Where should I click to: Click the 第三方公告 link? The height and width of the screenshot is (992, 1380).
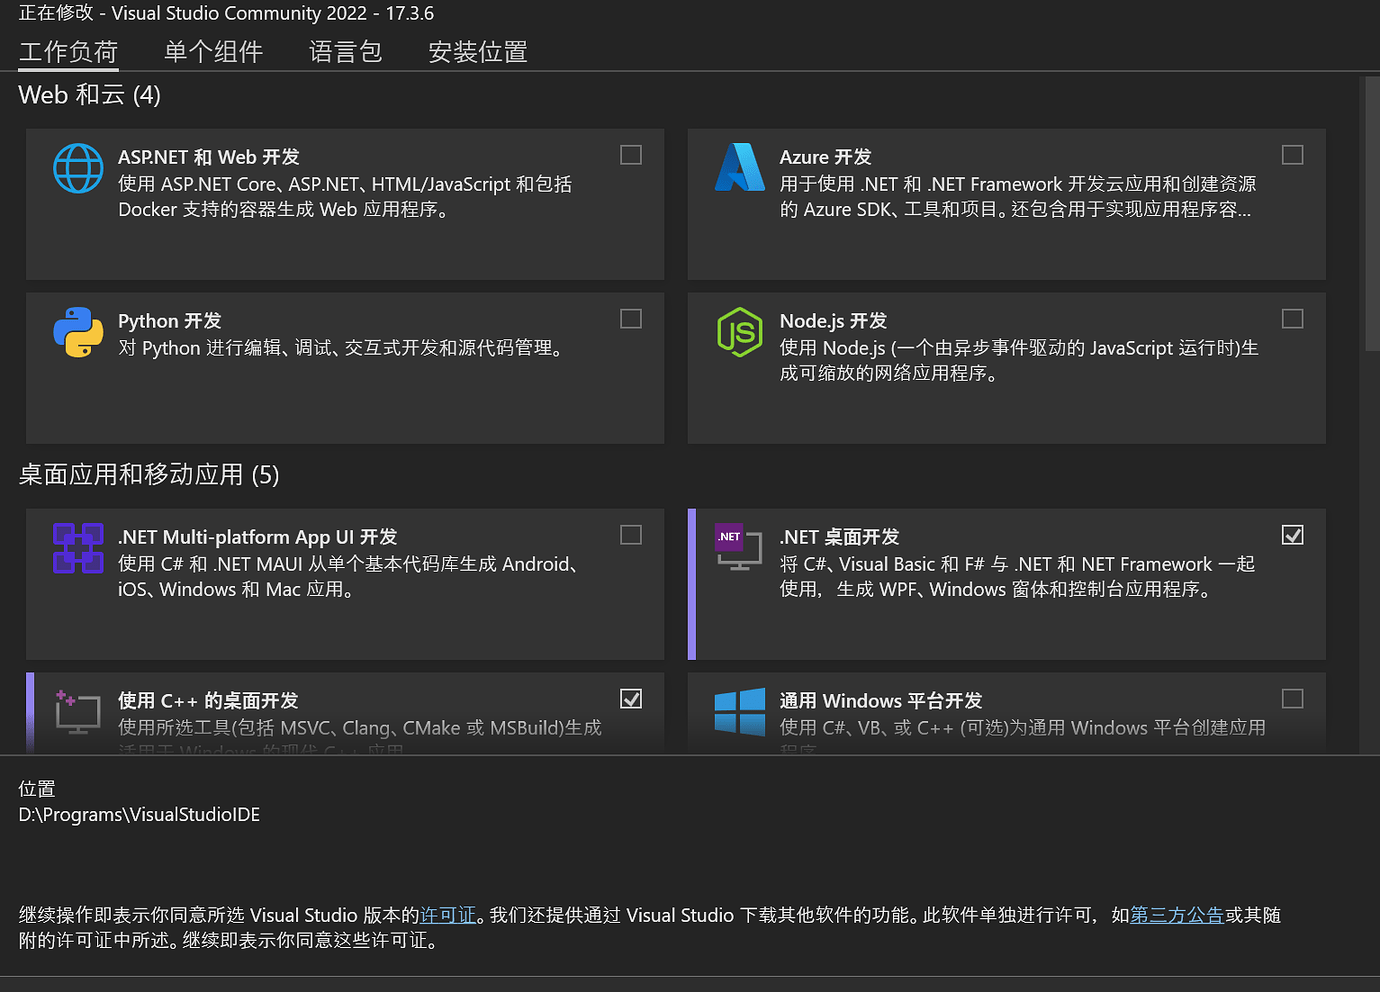pos(1176,914)
